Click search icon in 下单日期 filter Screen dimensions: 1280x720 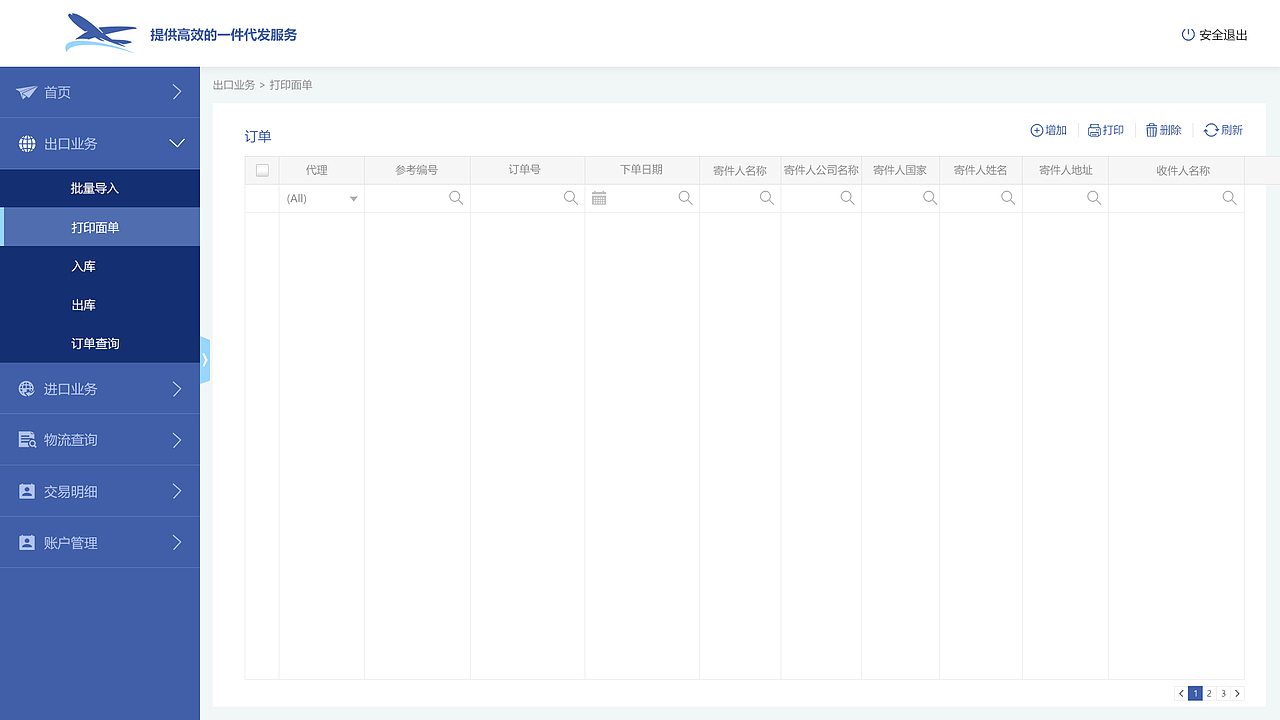[x=686, y=198]
